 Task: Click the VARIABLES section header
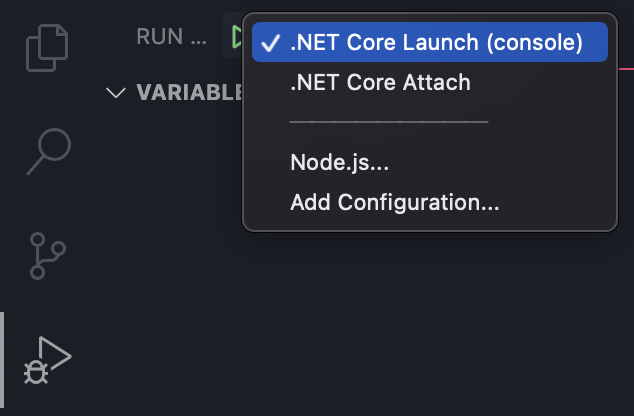(x=189, y=92)
